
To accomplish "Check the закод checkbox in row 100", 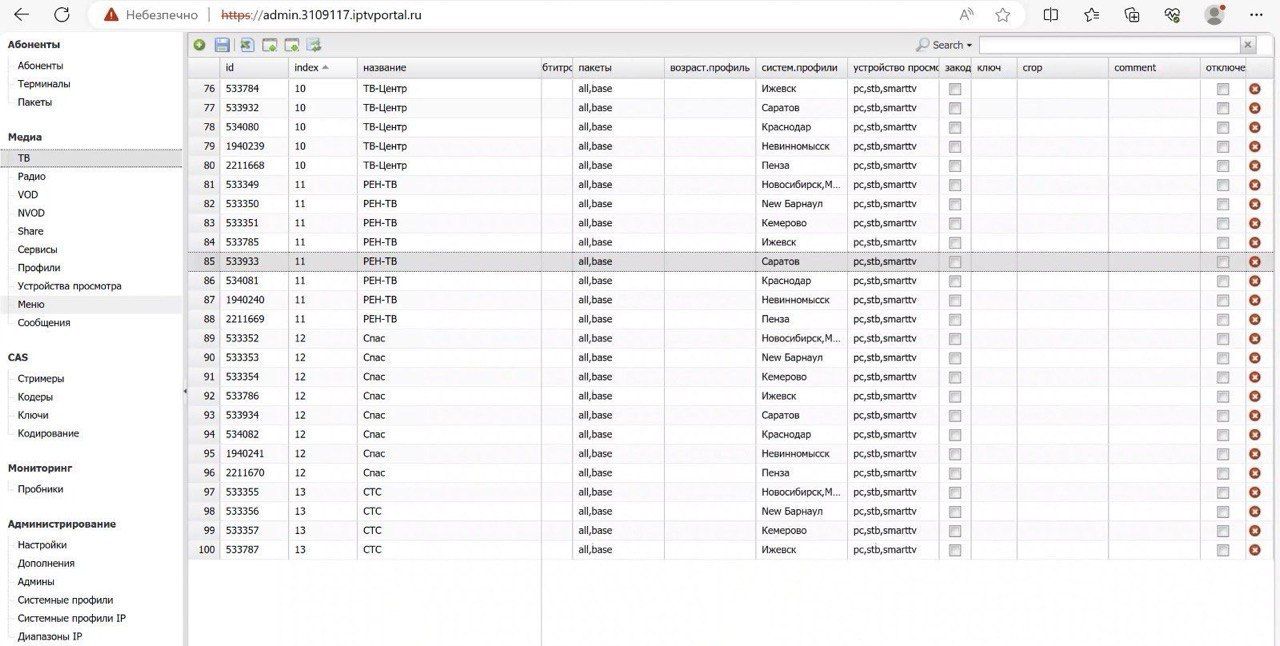I will [x=955, y=550].
